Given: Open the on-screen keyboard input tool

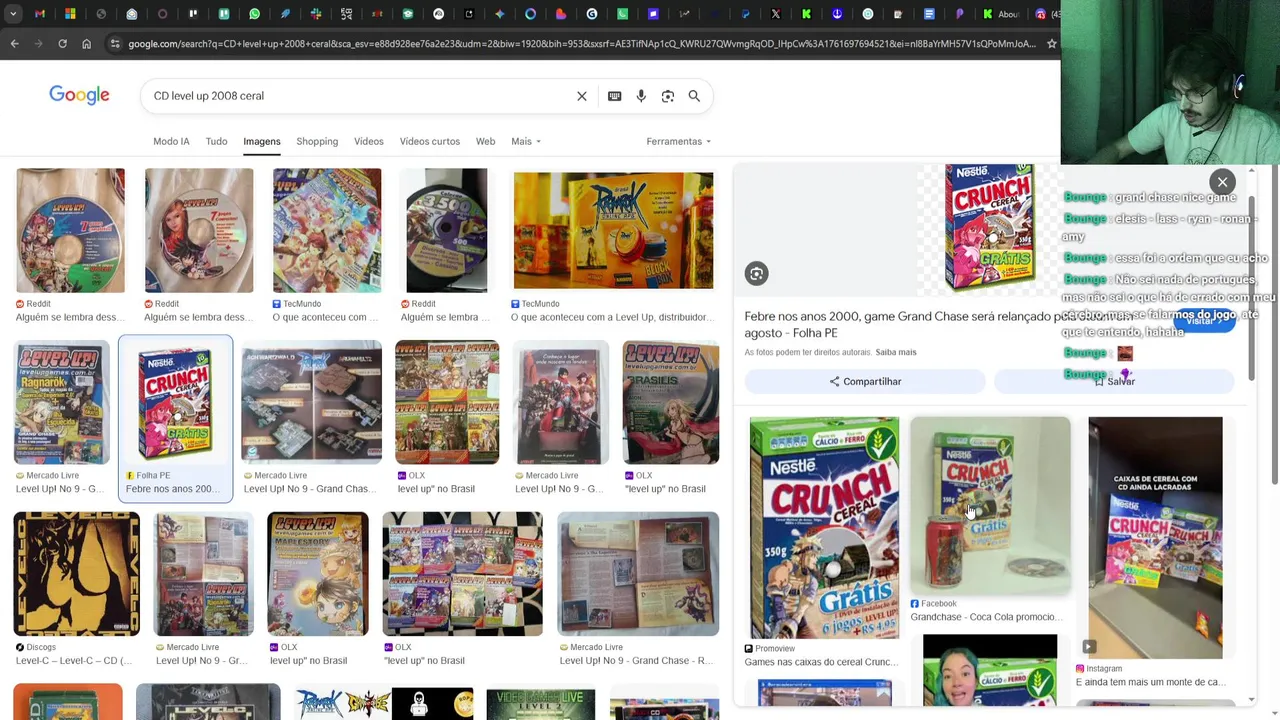Looking at the screenshot, I should tap(614, 96).
